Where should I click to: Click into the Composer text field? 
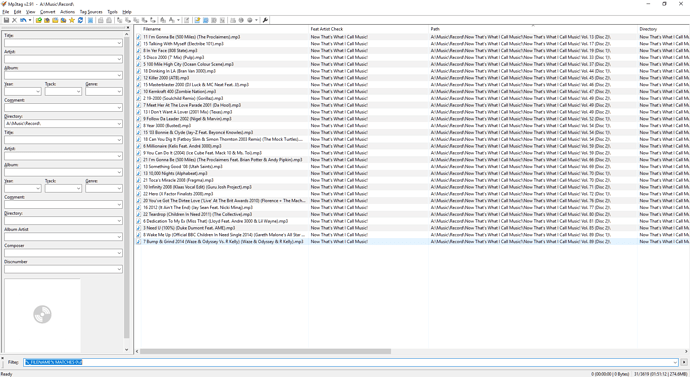[60, 253]
